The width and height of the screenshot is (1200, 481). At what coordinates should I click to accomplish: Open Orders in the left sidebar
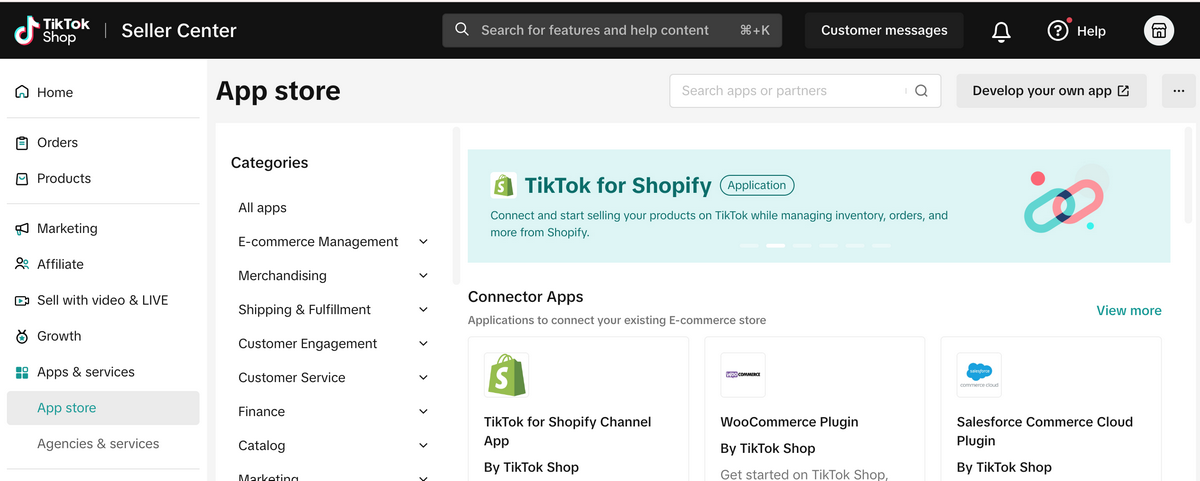57,143
